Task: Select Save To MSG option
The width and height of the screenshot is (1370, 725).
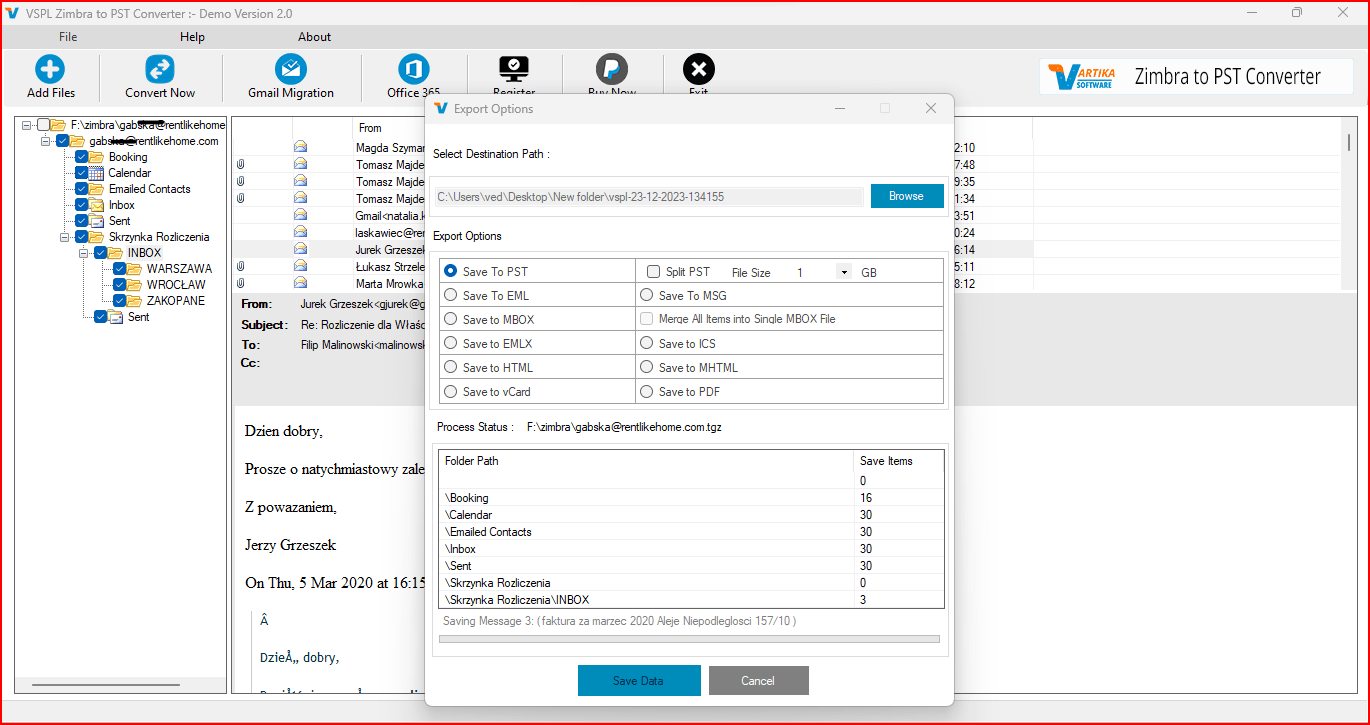Action: pyautogui.click(x=647, y=295)
